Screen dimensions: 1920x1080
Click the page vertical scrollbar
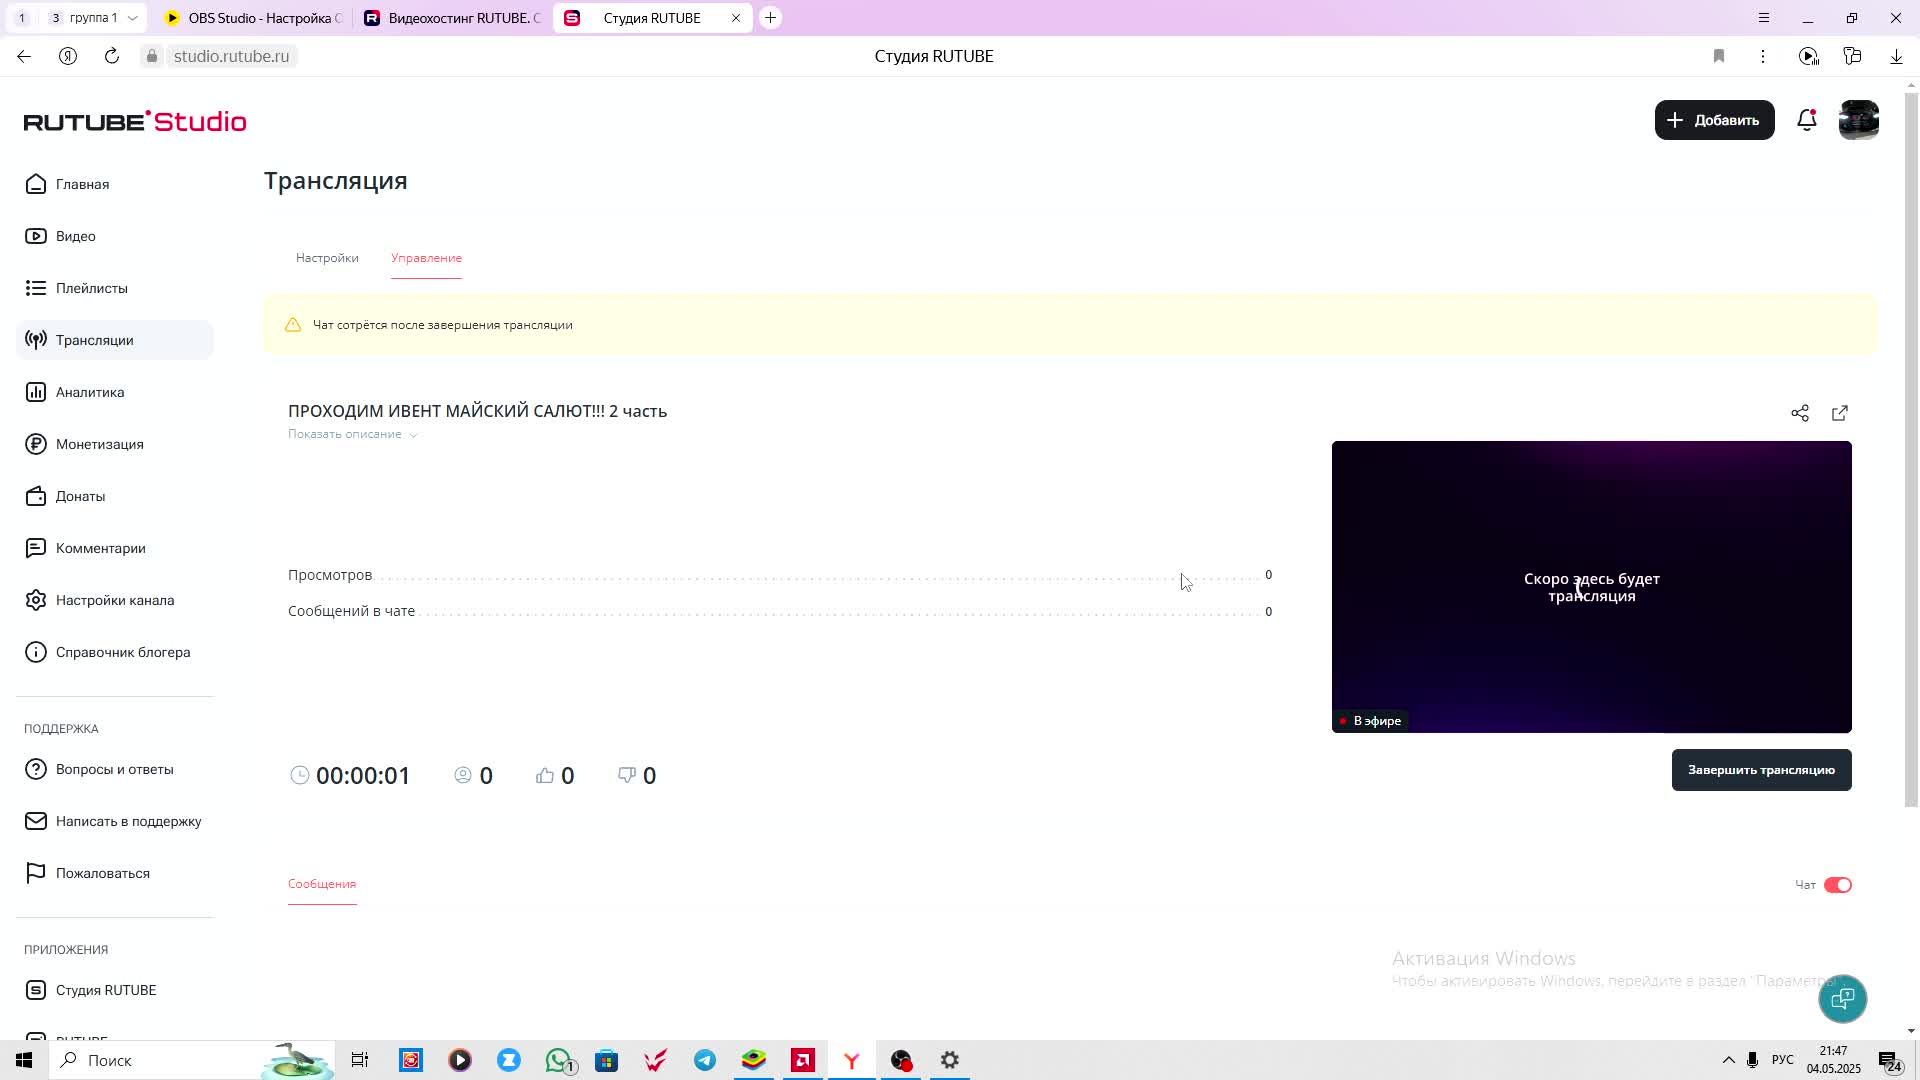click(x=1911, y=450)
